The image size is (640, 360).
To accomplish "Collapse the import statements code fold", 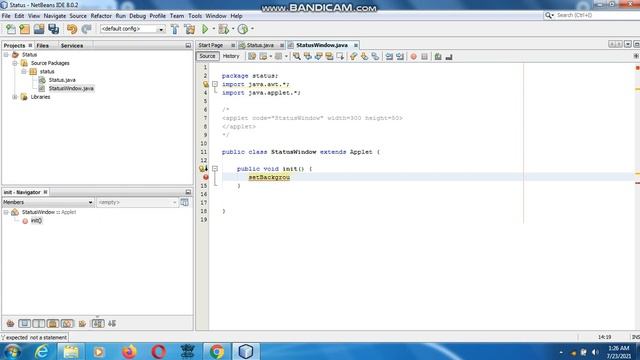I will point(215,84).
